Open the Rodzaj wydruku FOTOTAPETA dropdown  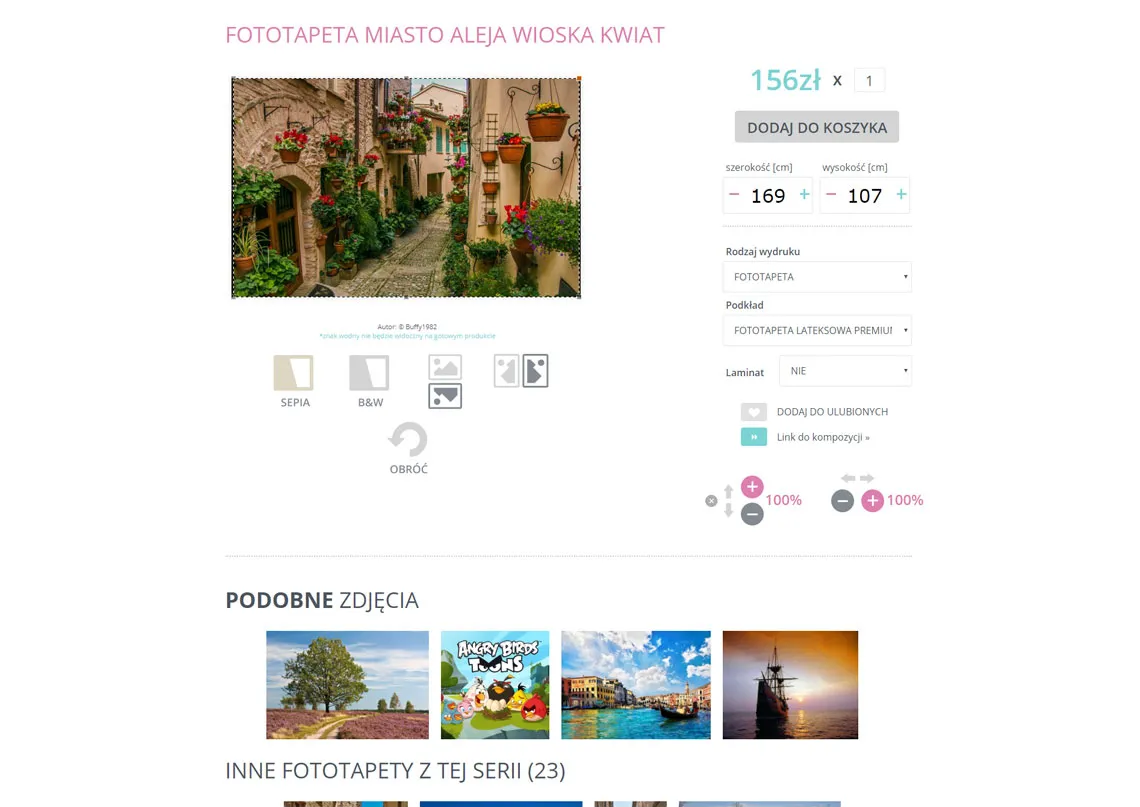817,277
